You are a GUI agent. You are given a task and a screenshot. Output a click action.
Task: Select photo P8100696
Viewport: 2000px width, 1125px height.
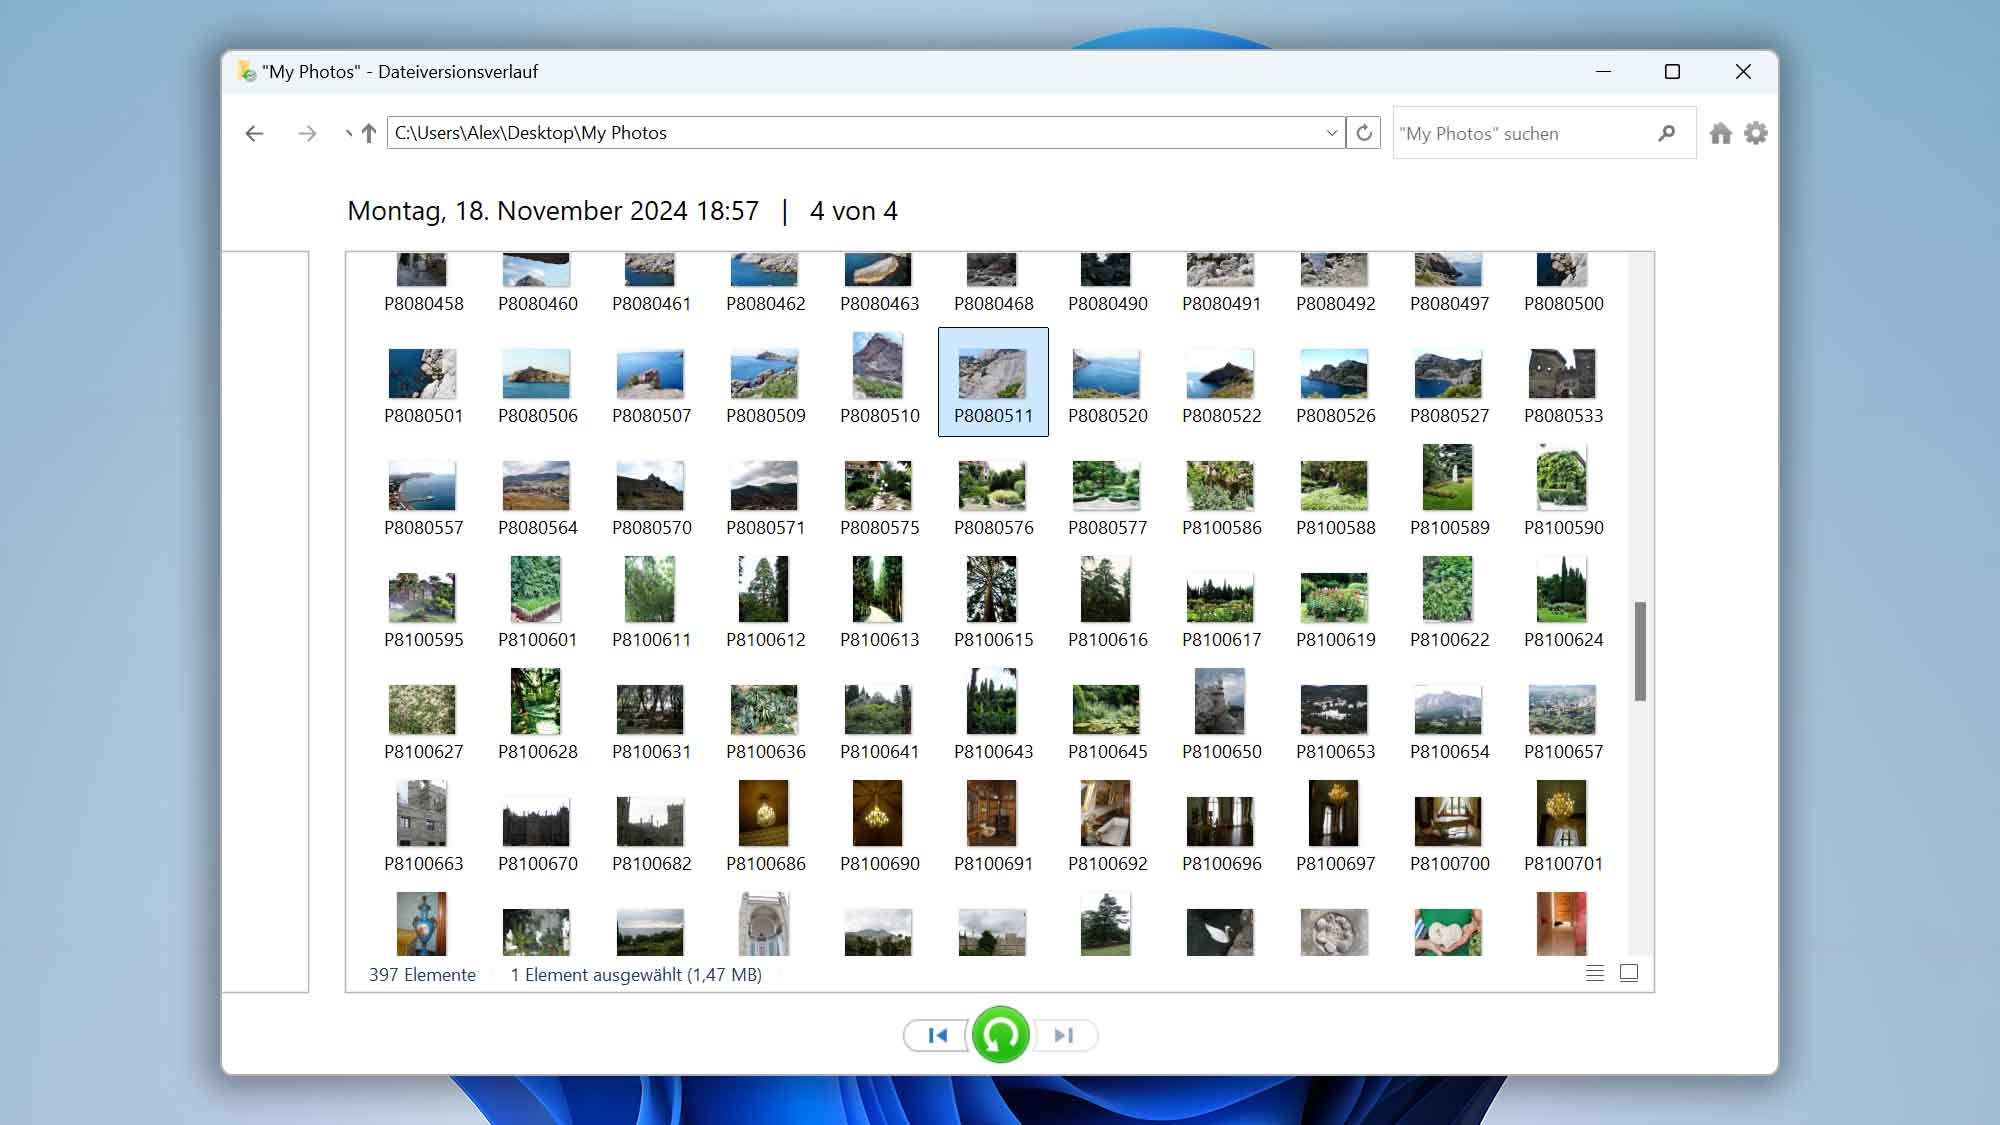pyautogui.click(x=1222, y=830)
